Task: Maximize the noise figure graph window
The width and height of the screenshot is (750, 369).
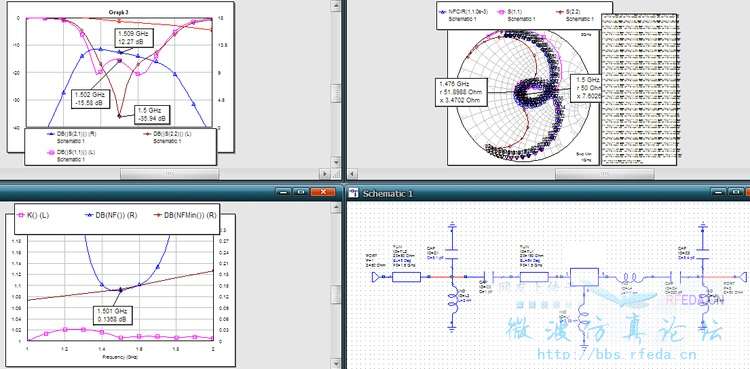Action: coord(301,192)
